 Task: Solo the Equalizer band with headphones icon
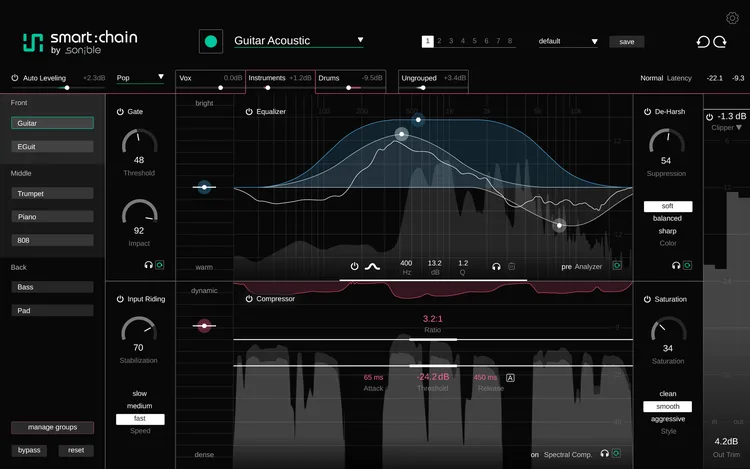(x=496, y=267)
